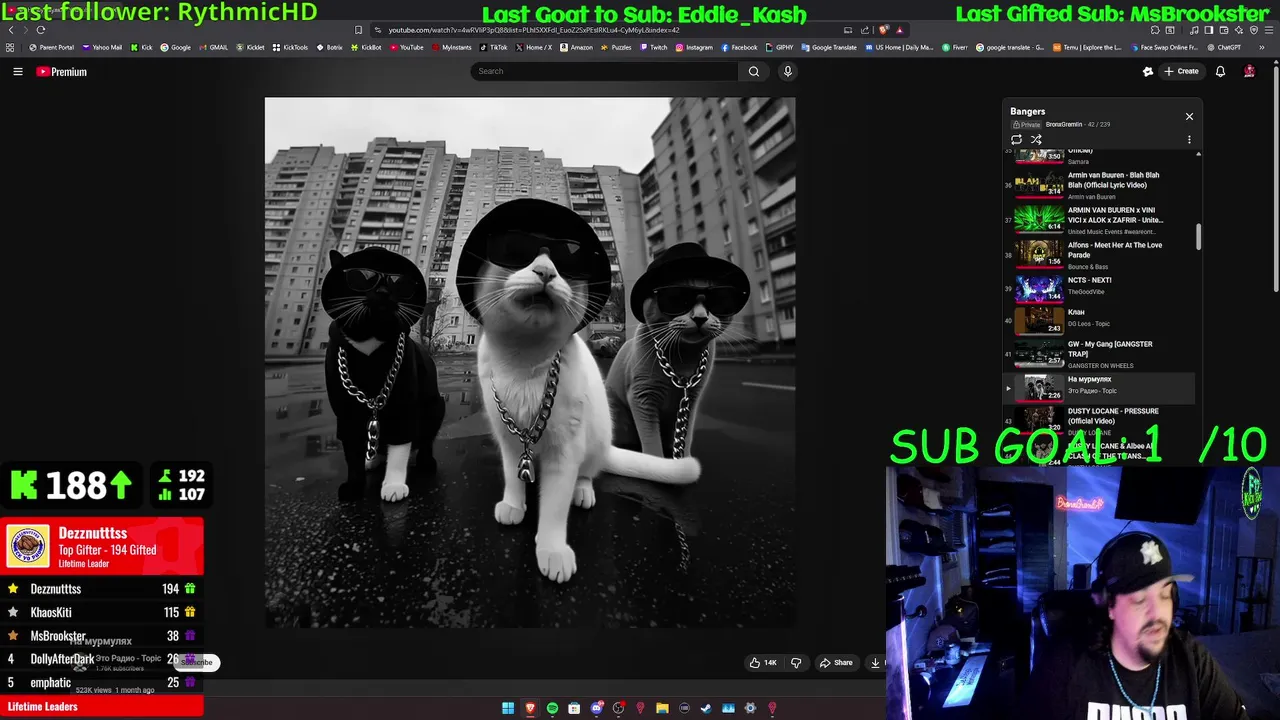Open the GIPHY bookmark
1280x720 pixels.
[x=779, y=47]
